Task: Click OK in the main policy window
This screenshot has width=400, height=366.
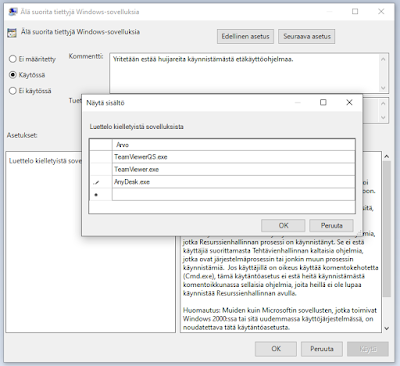Action: tap(276, 349)
